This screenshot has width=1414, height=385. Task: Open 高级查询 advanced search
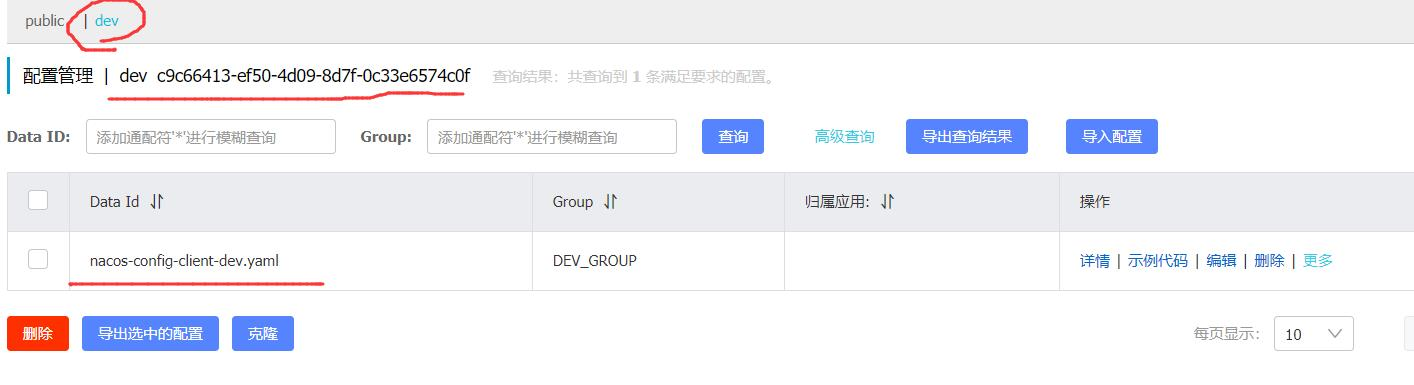[844, 137]
